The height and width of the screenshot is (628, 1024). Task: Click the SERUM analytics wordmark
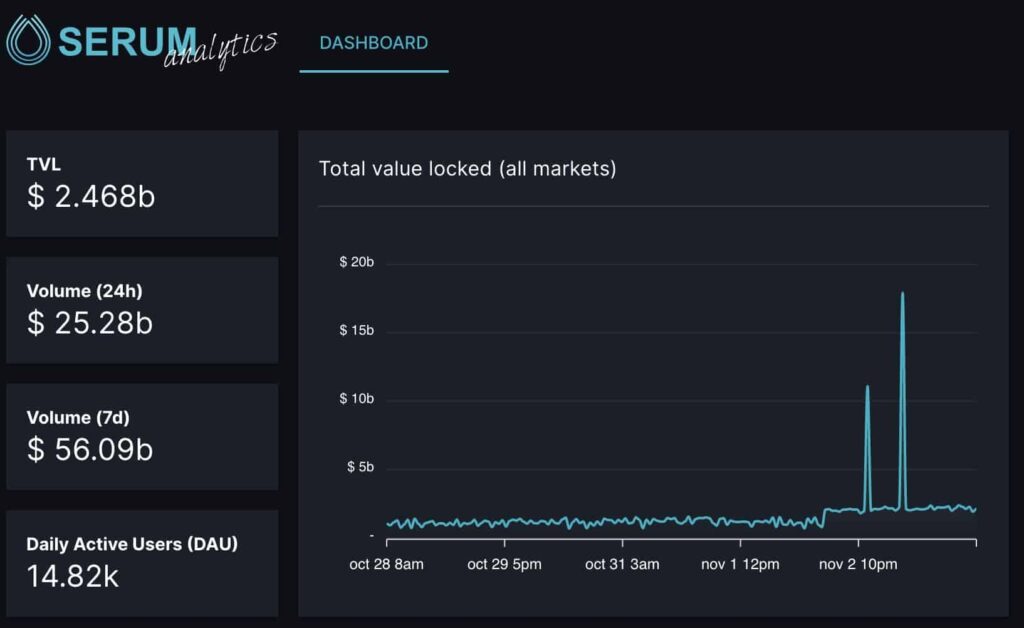pos(168,44)
